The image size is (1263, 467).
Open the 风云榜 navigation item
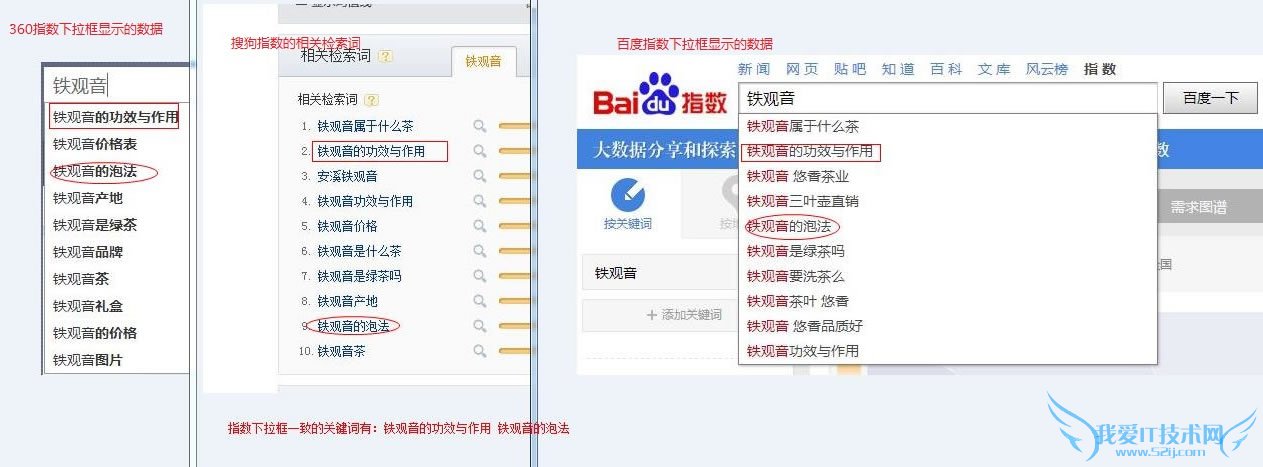point(1047,69)
